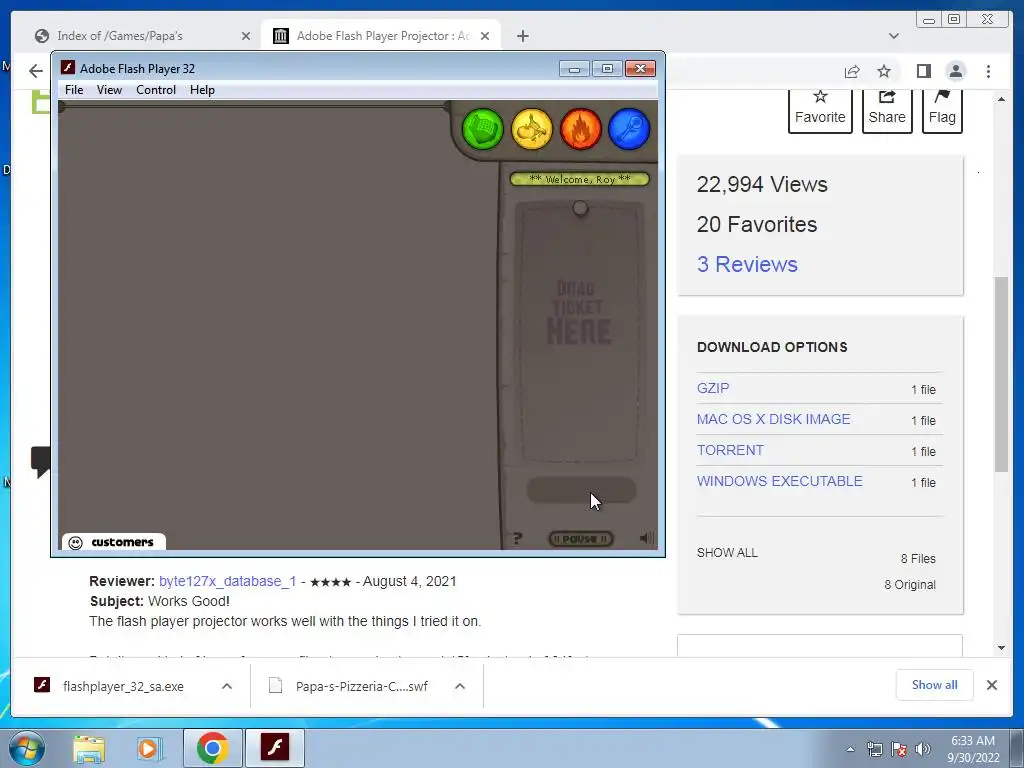Click the game help question mark

point(517,539)
